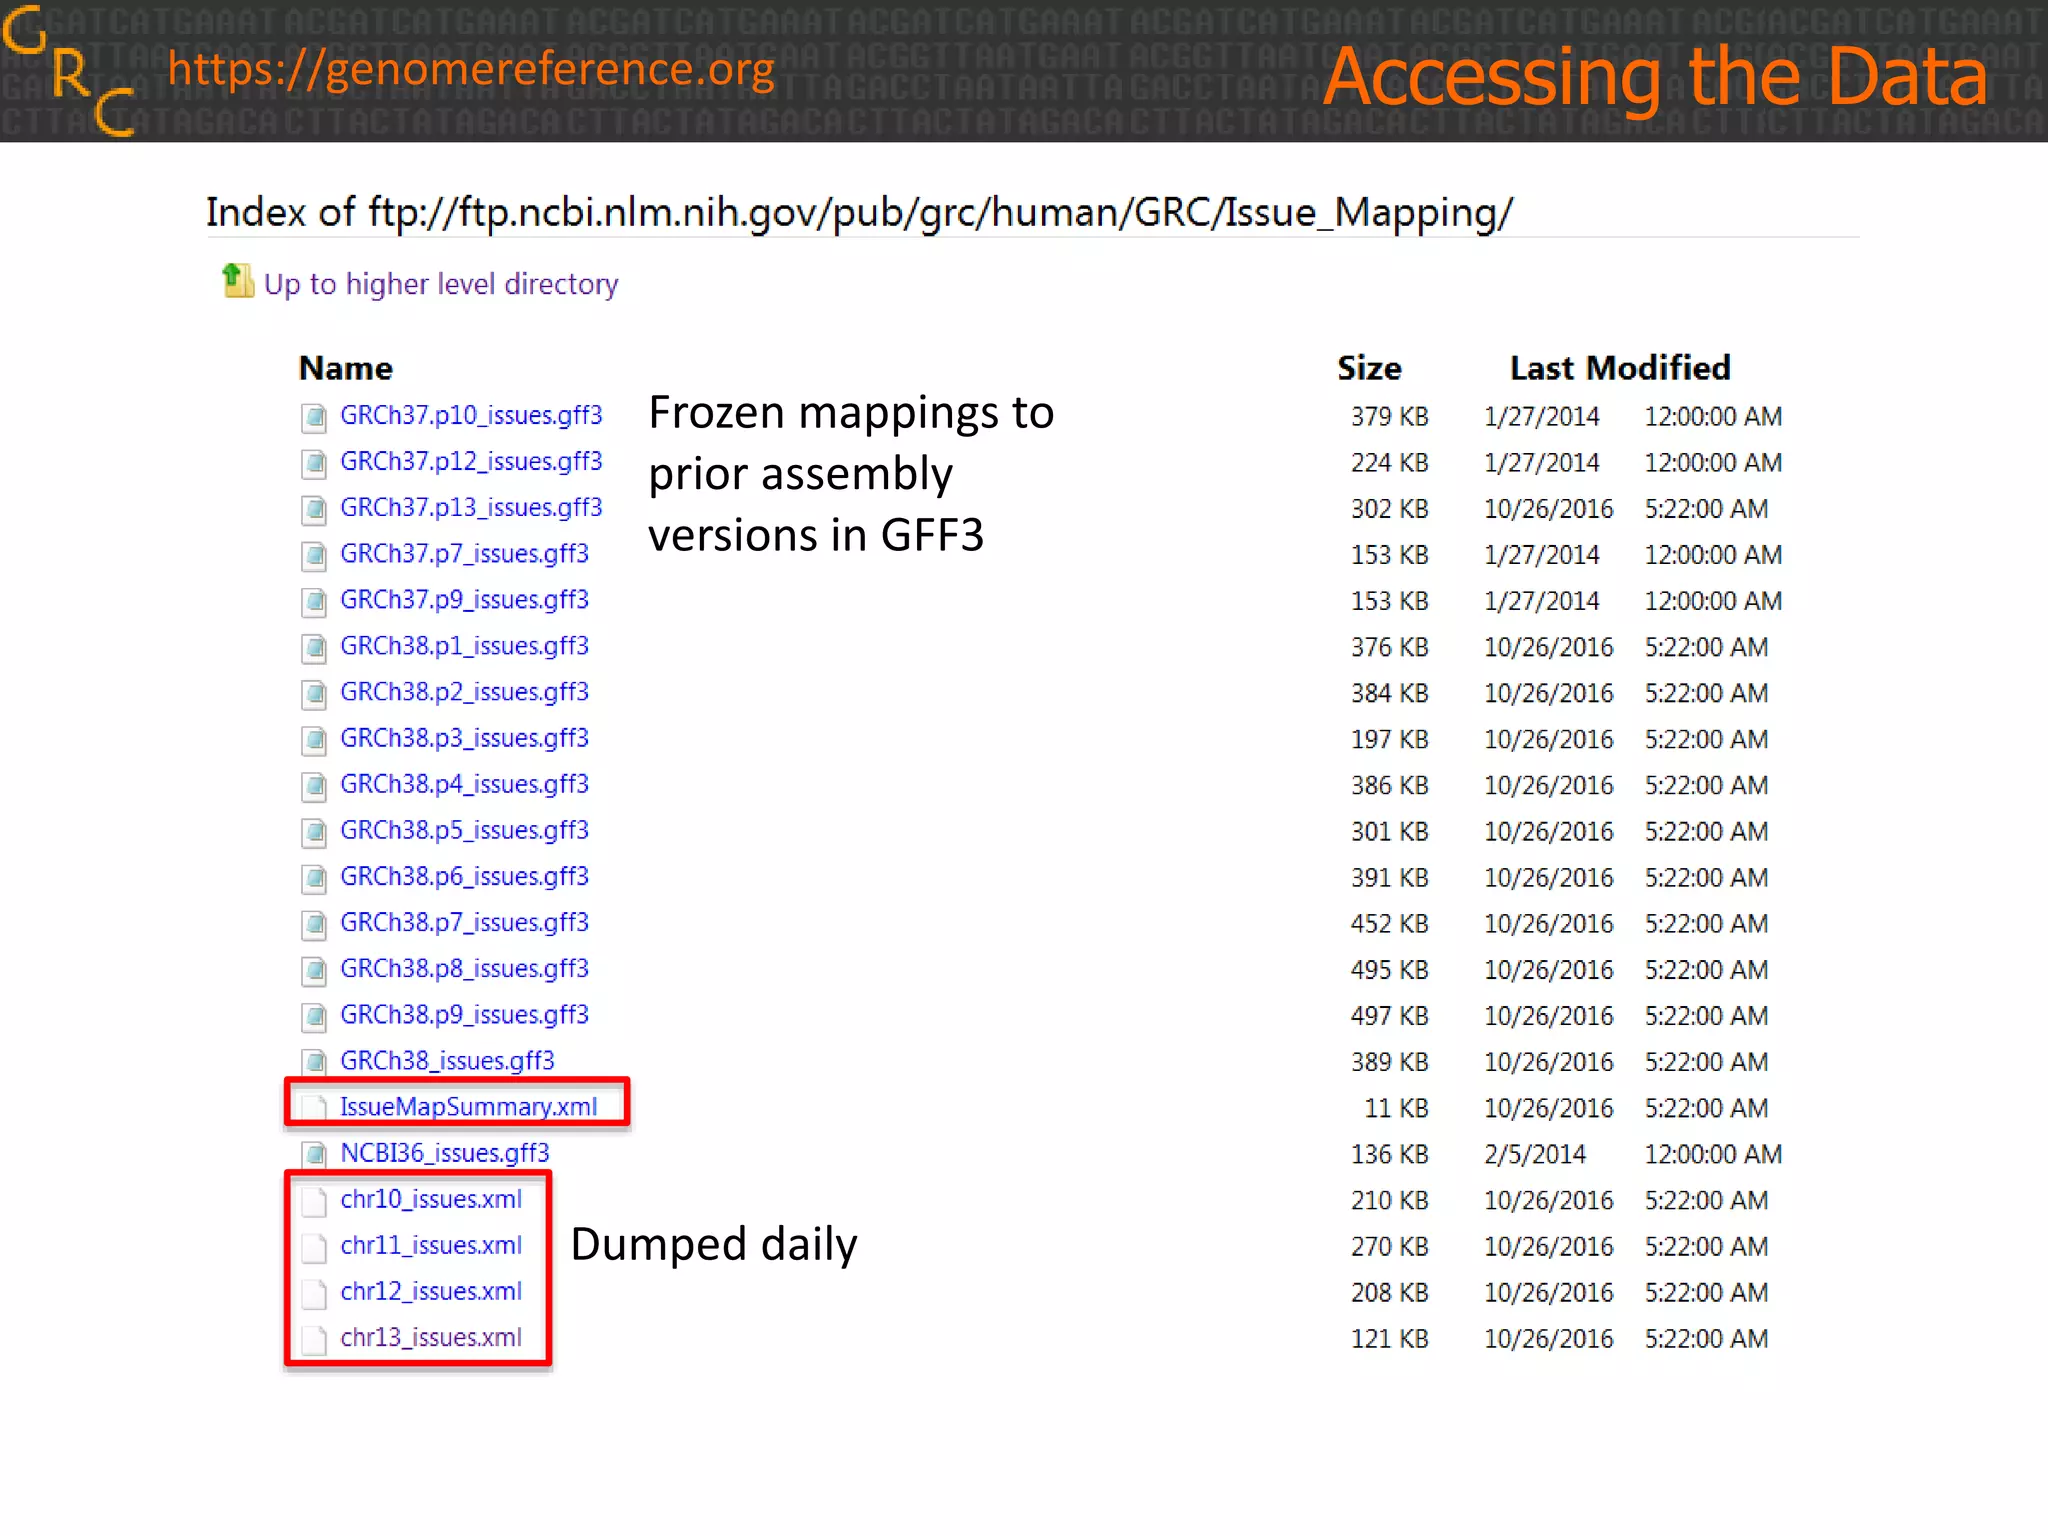Click the Last Modified column header

[x=1620, y=368]
